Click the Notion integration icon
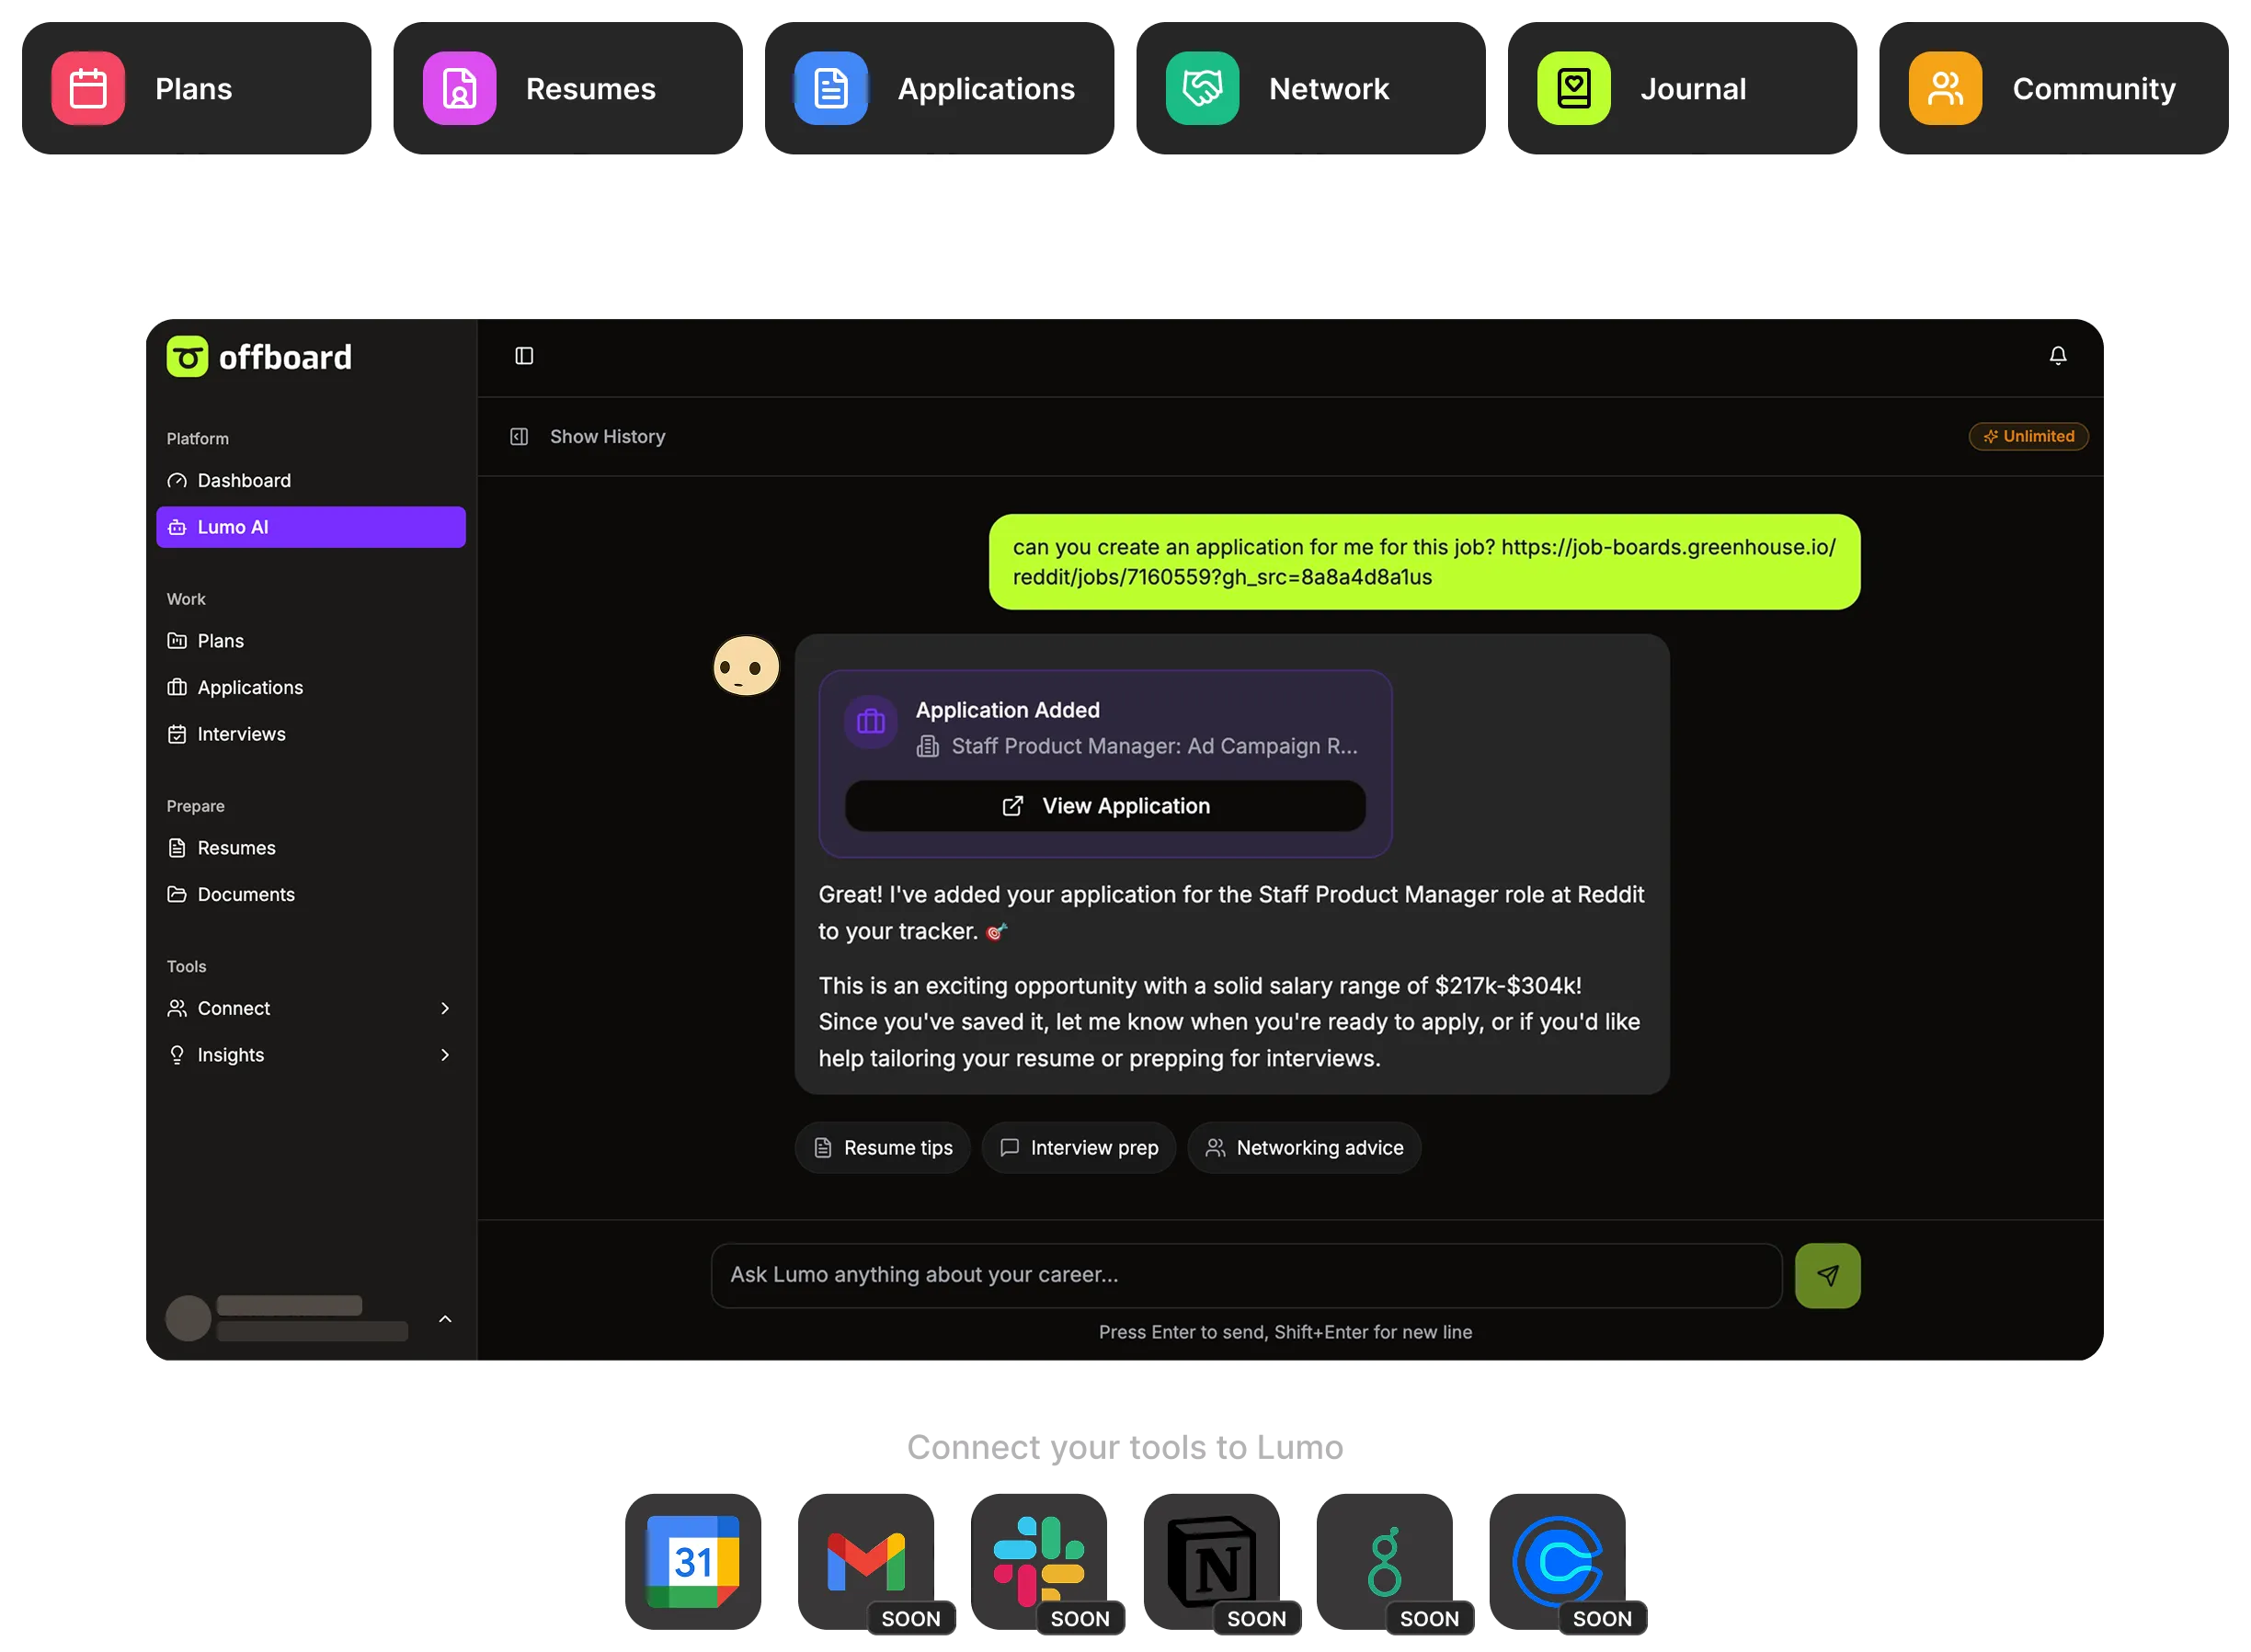The height and width of the screenshot is (1652, 2251). (1210, 1561)
